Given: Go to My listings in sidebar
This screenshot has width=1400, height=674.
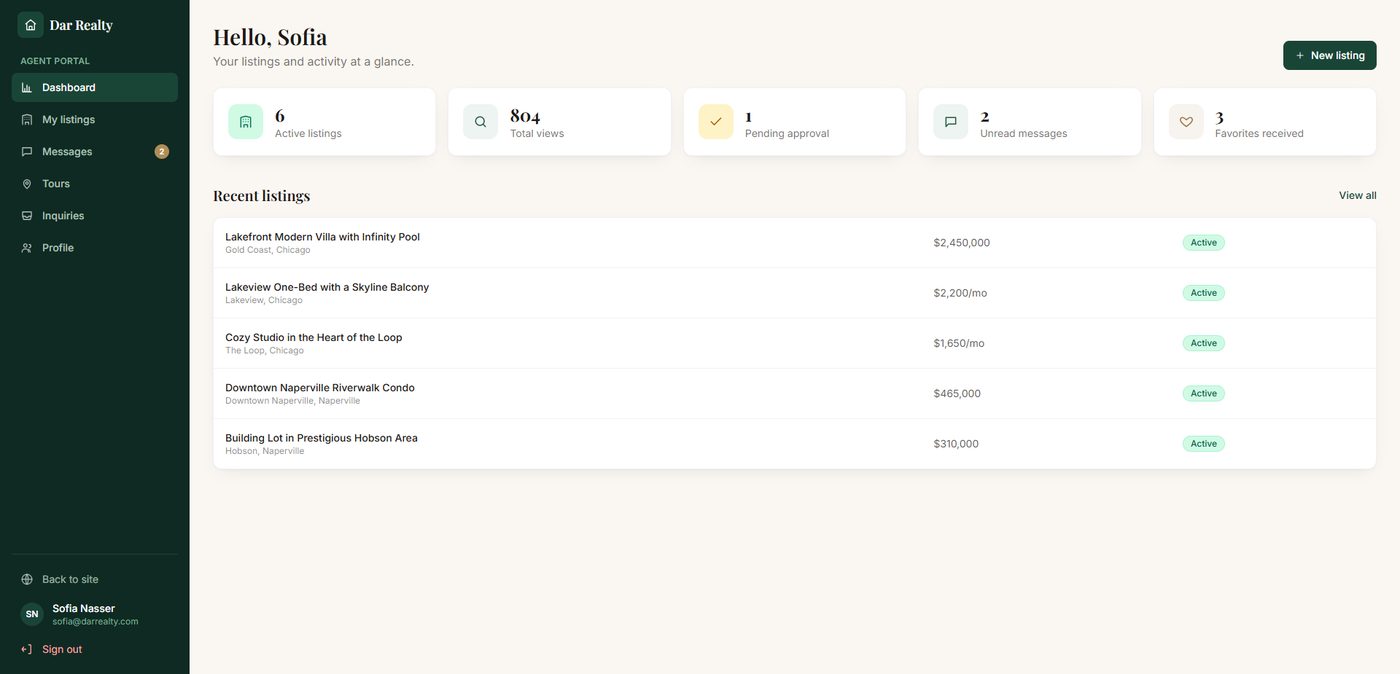Looking at the screenshot, I should click(95, 120).
